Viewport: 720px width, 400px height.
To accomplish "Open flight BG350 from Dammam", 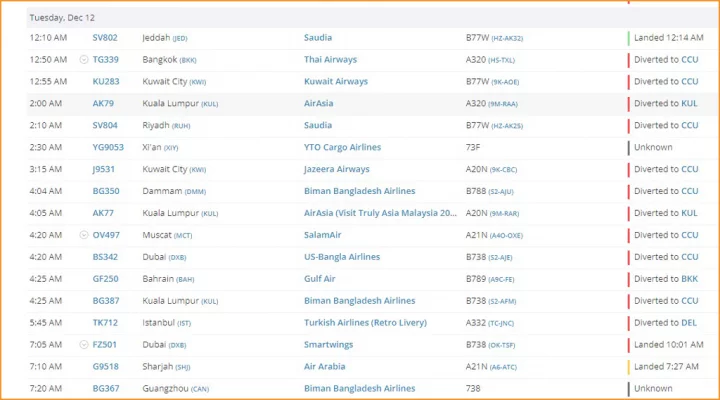I will click(x=106, y=191).
